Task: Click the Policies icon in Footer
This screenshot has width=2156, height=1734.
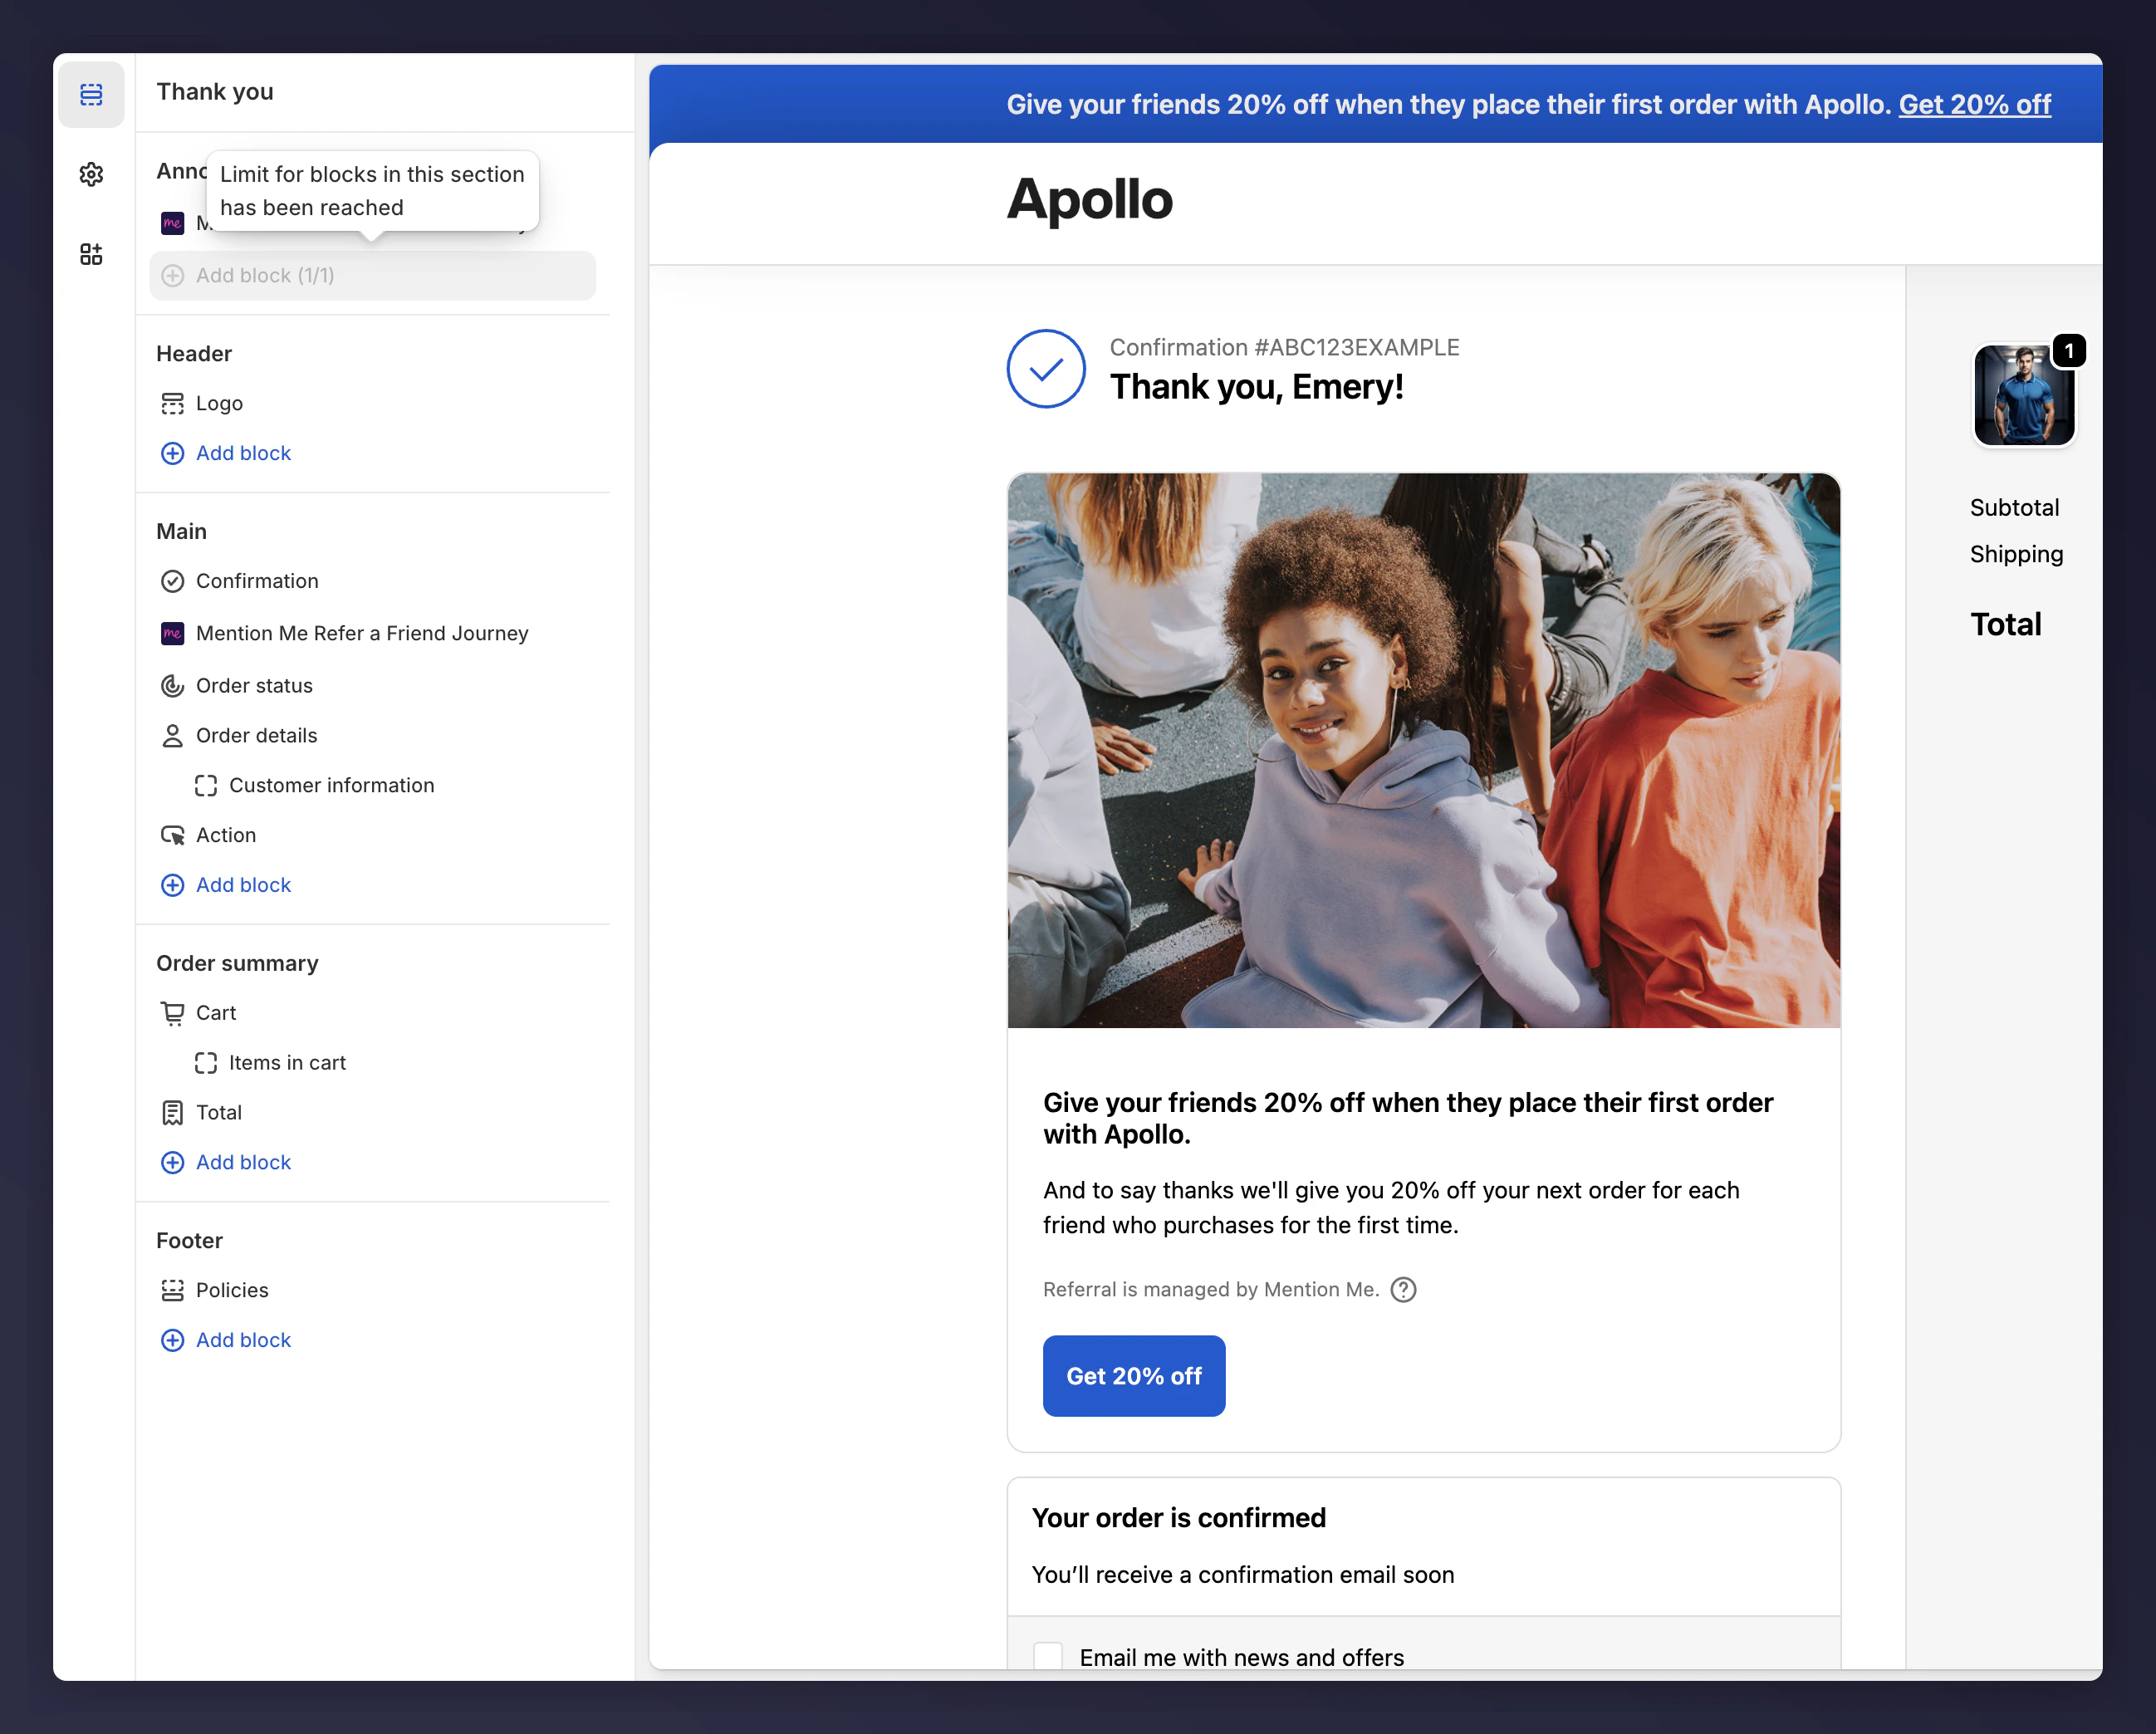Action: 172,1290
